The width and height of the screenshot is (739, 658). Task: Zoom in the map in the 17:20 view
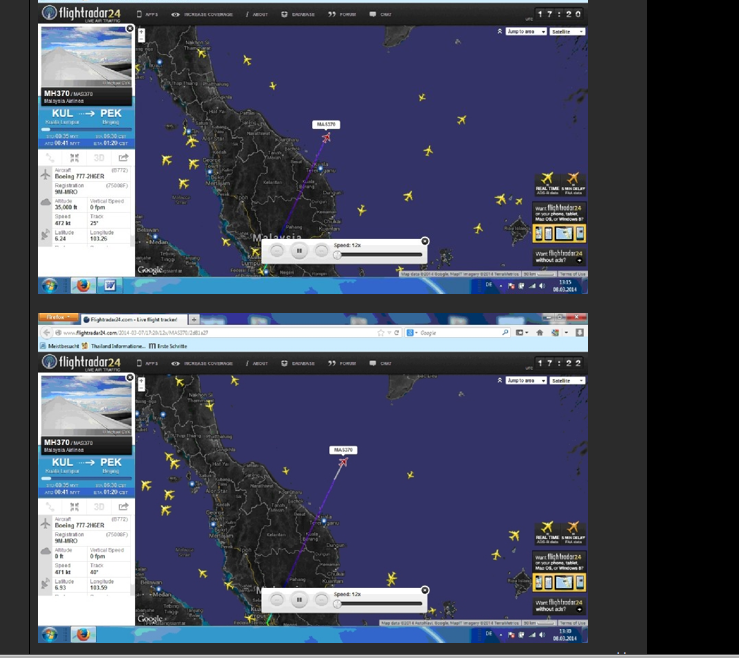[x=141, y=32]
